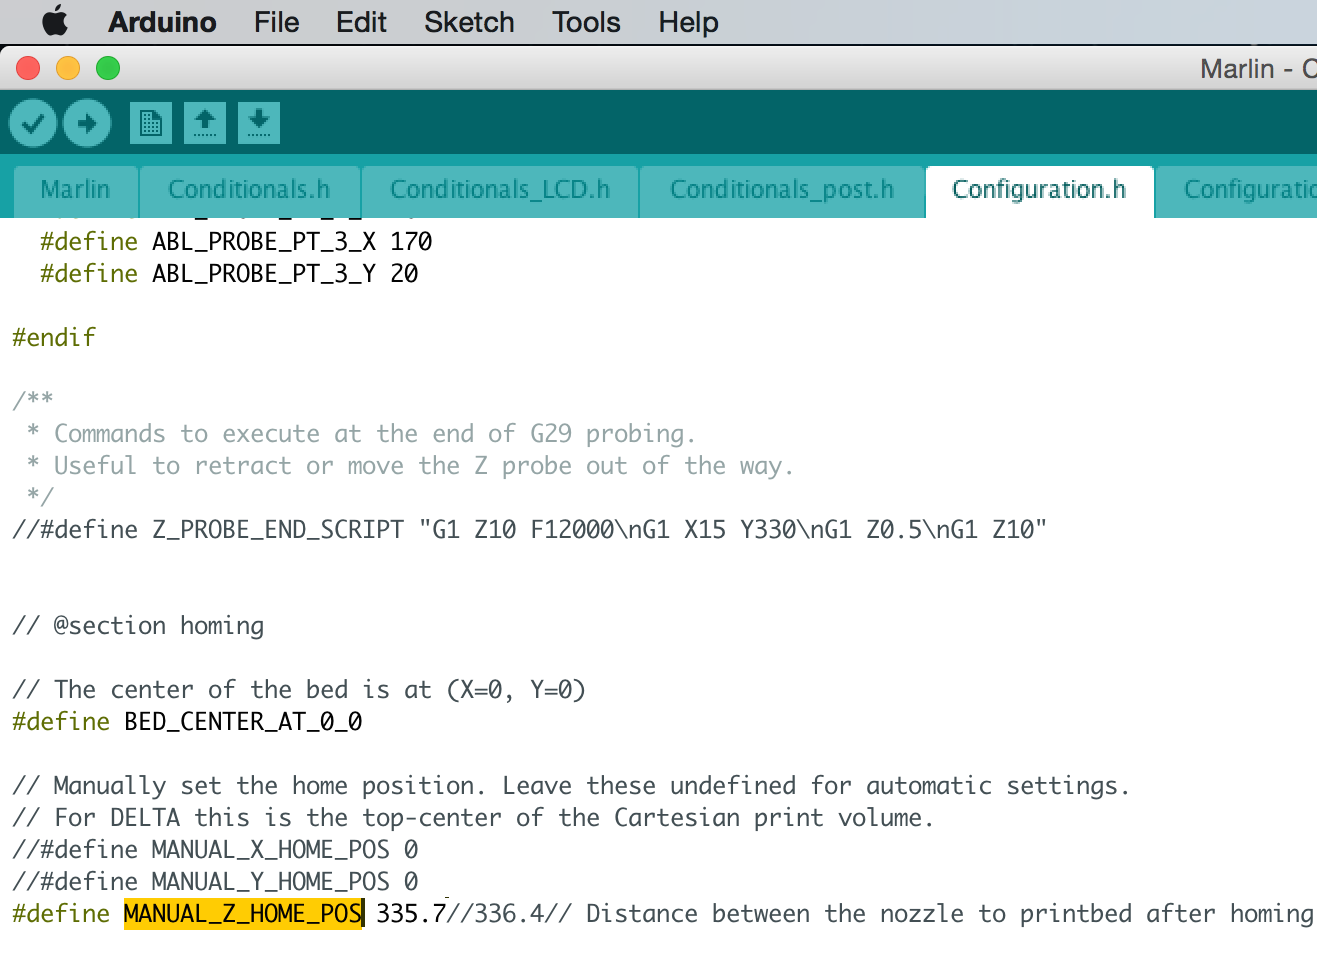The image size is (1317, 961).
Task: Open the Apple menu
Action: point(55,21)
